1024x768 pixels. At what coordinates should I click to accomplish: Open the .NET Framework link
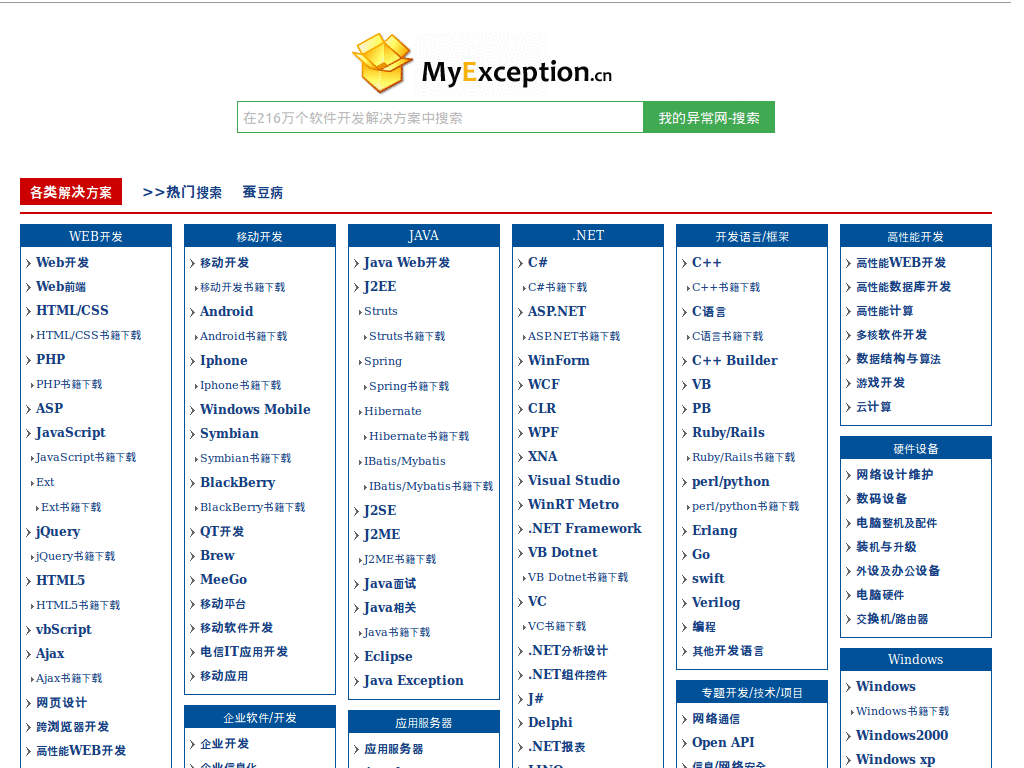pyautogui.click(x=584, y=528)
